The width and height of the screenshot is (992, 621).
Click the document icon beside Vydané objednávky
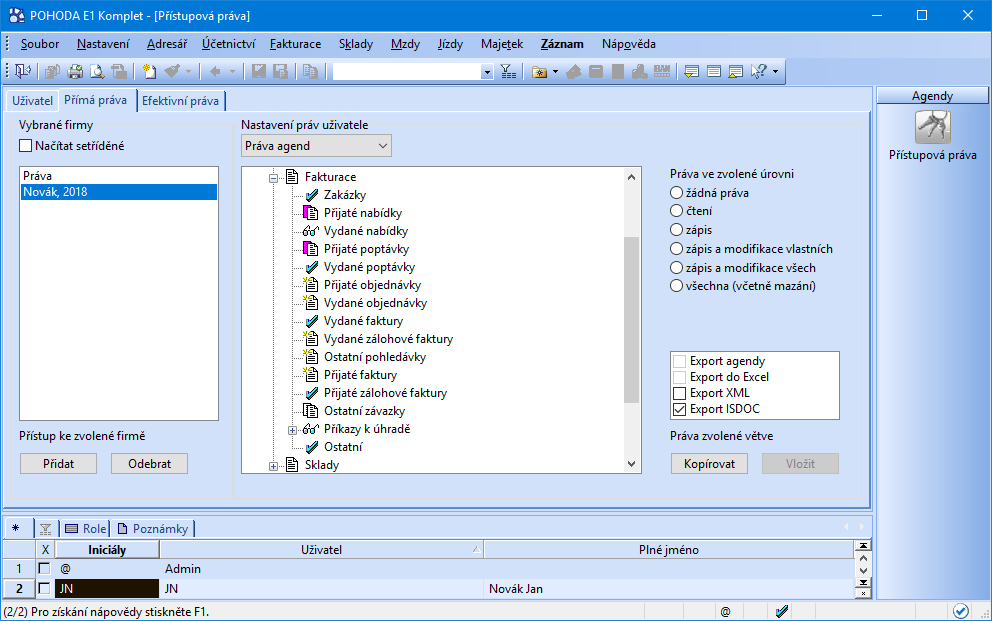(310, 302)
